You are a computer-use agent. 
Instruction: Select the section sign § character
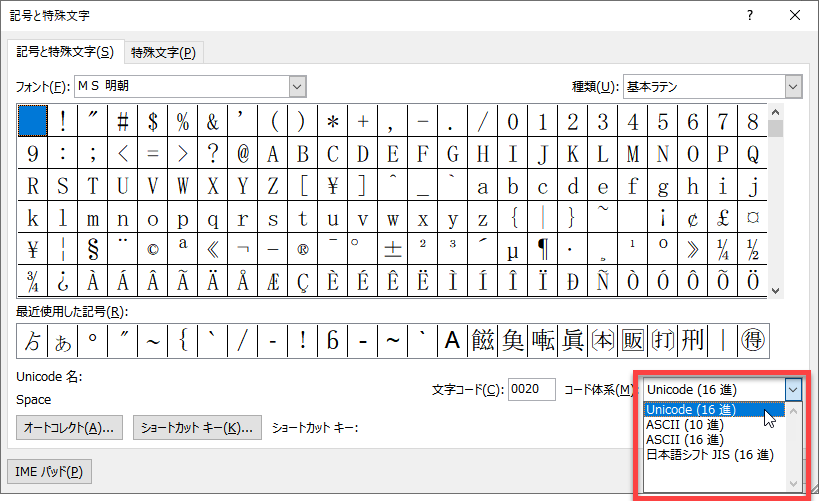[x=93, y=249]
